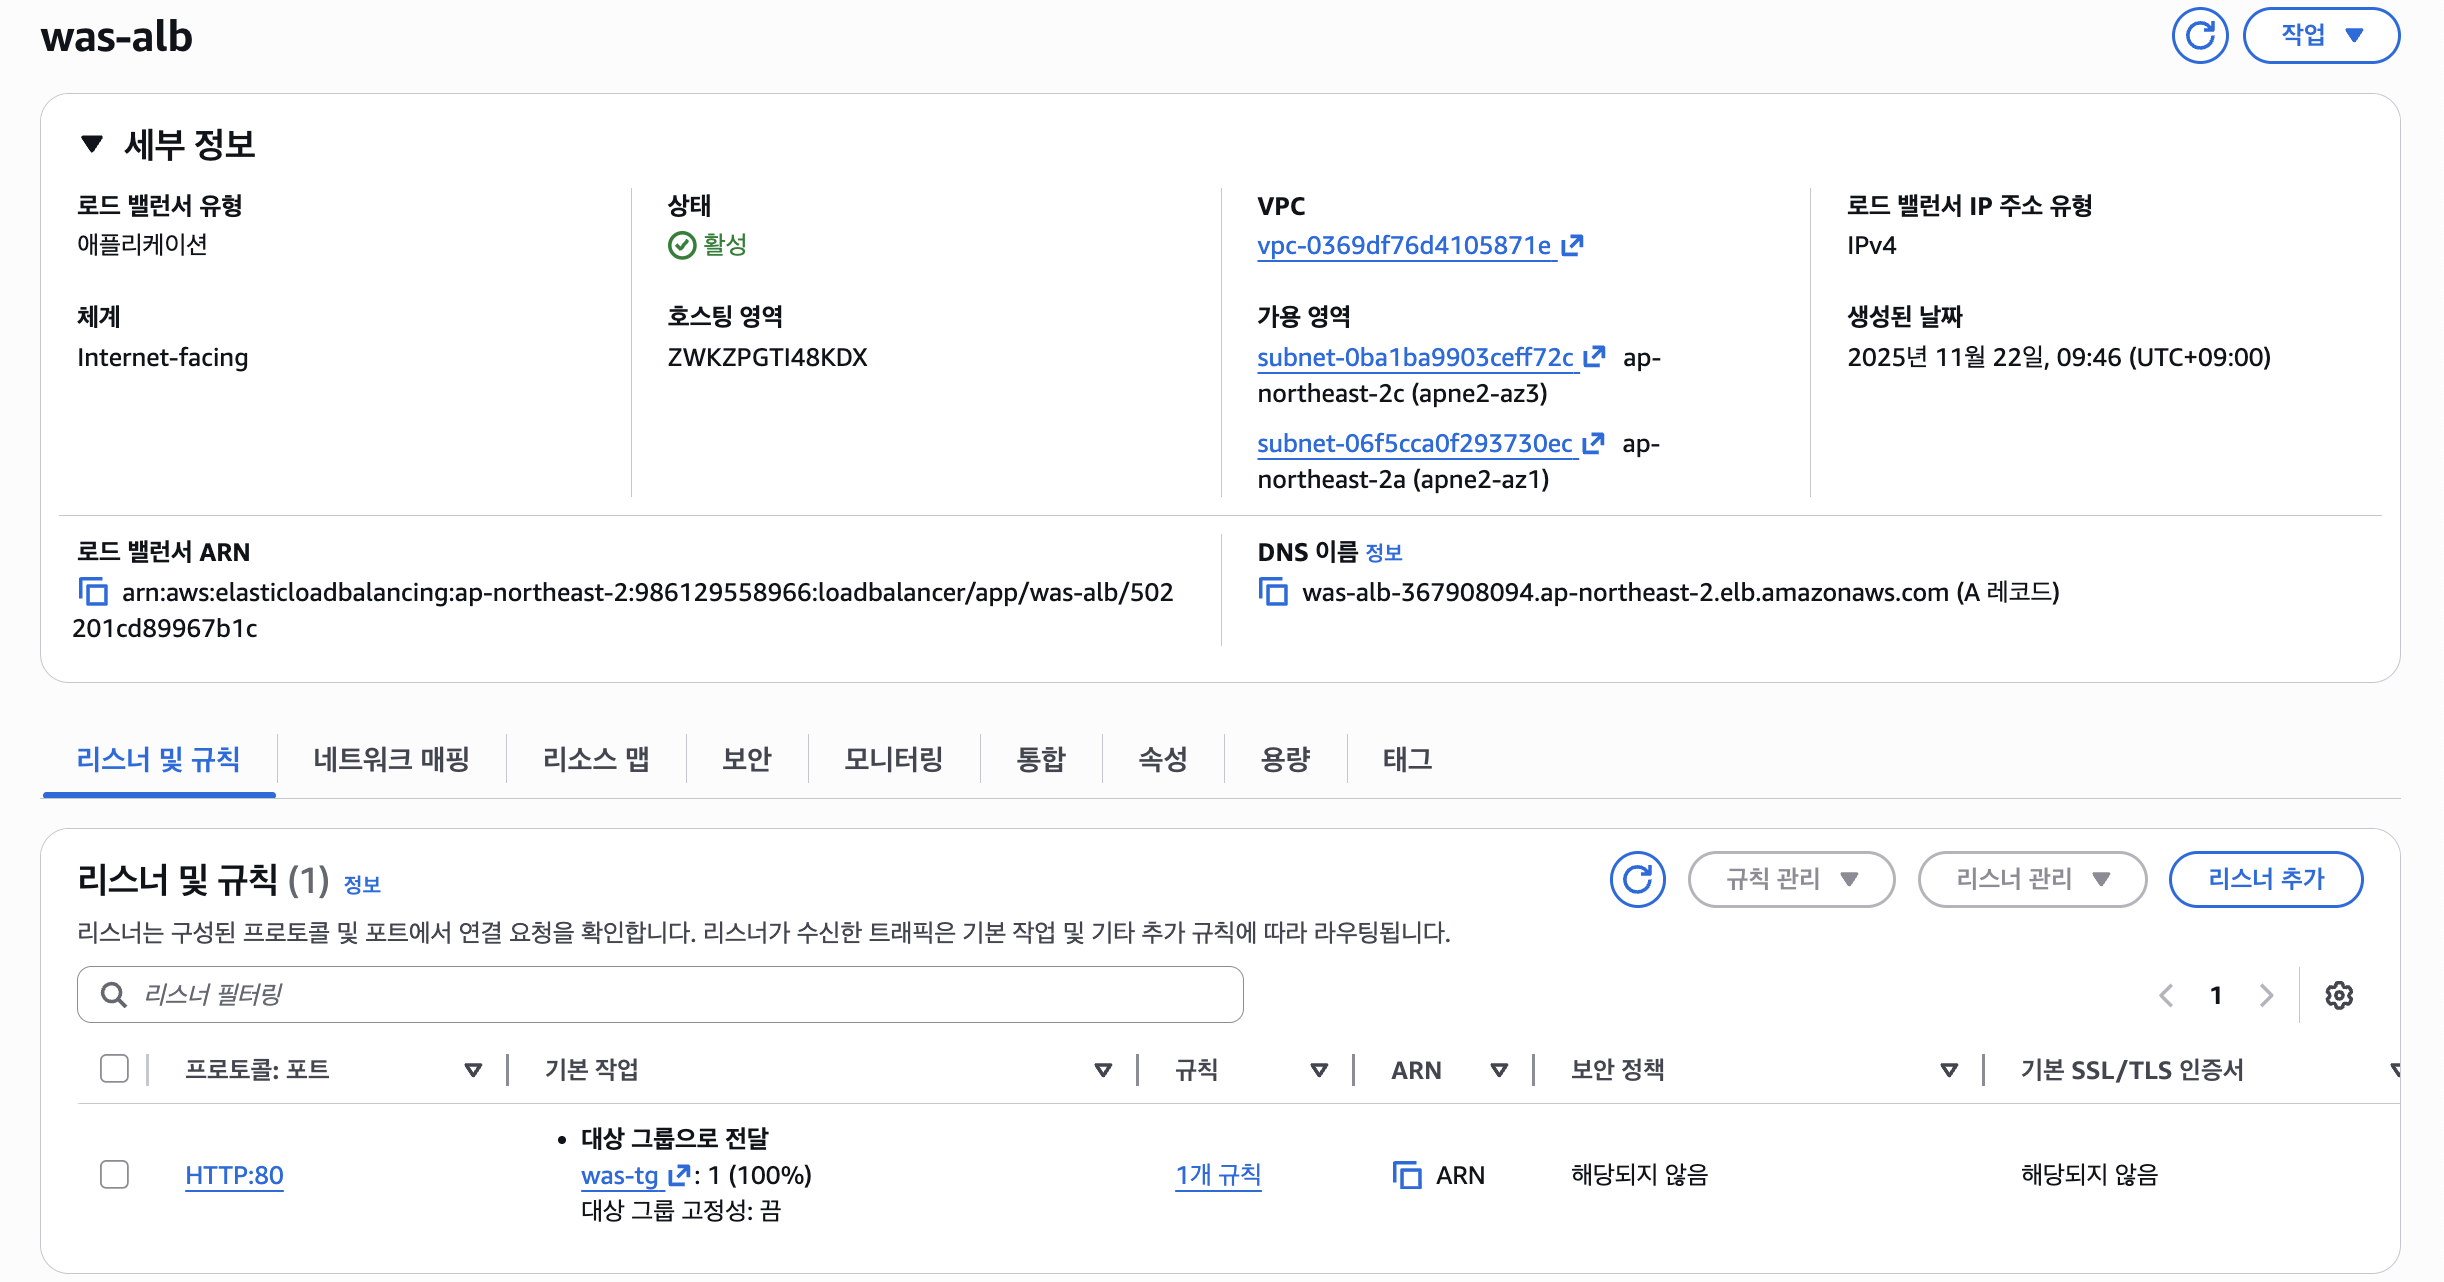2444x1282 pixels.
Task: Collapse the 세부 정보 section
Action: (92, 144)
